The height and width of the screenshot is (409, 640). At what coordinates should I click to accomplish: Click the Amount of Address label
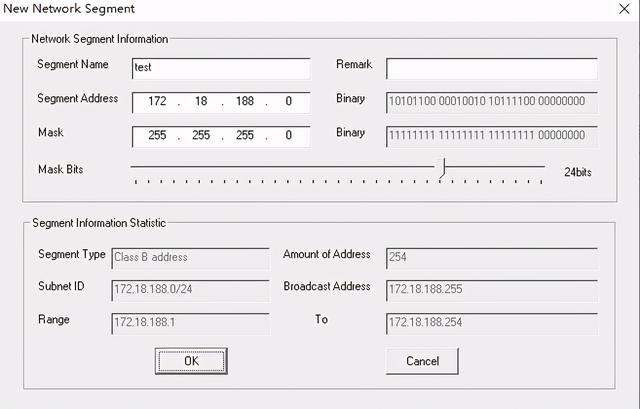point(327,254)
